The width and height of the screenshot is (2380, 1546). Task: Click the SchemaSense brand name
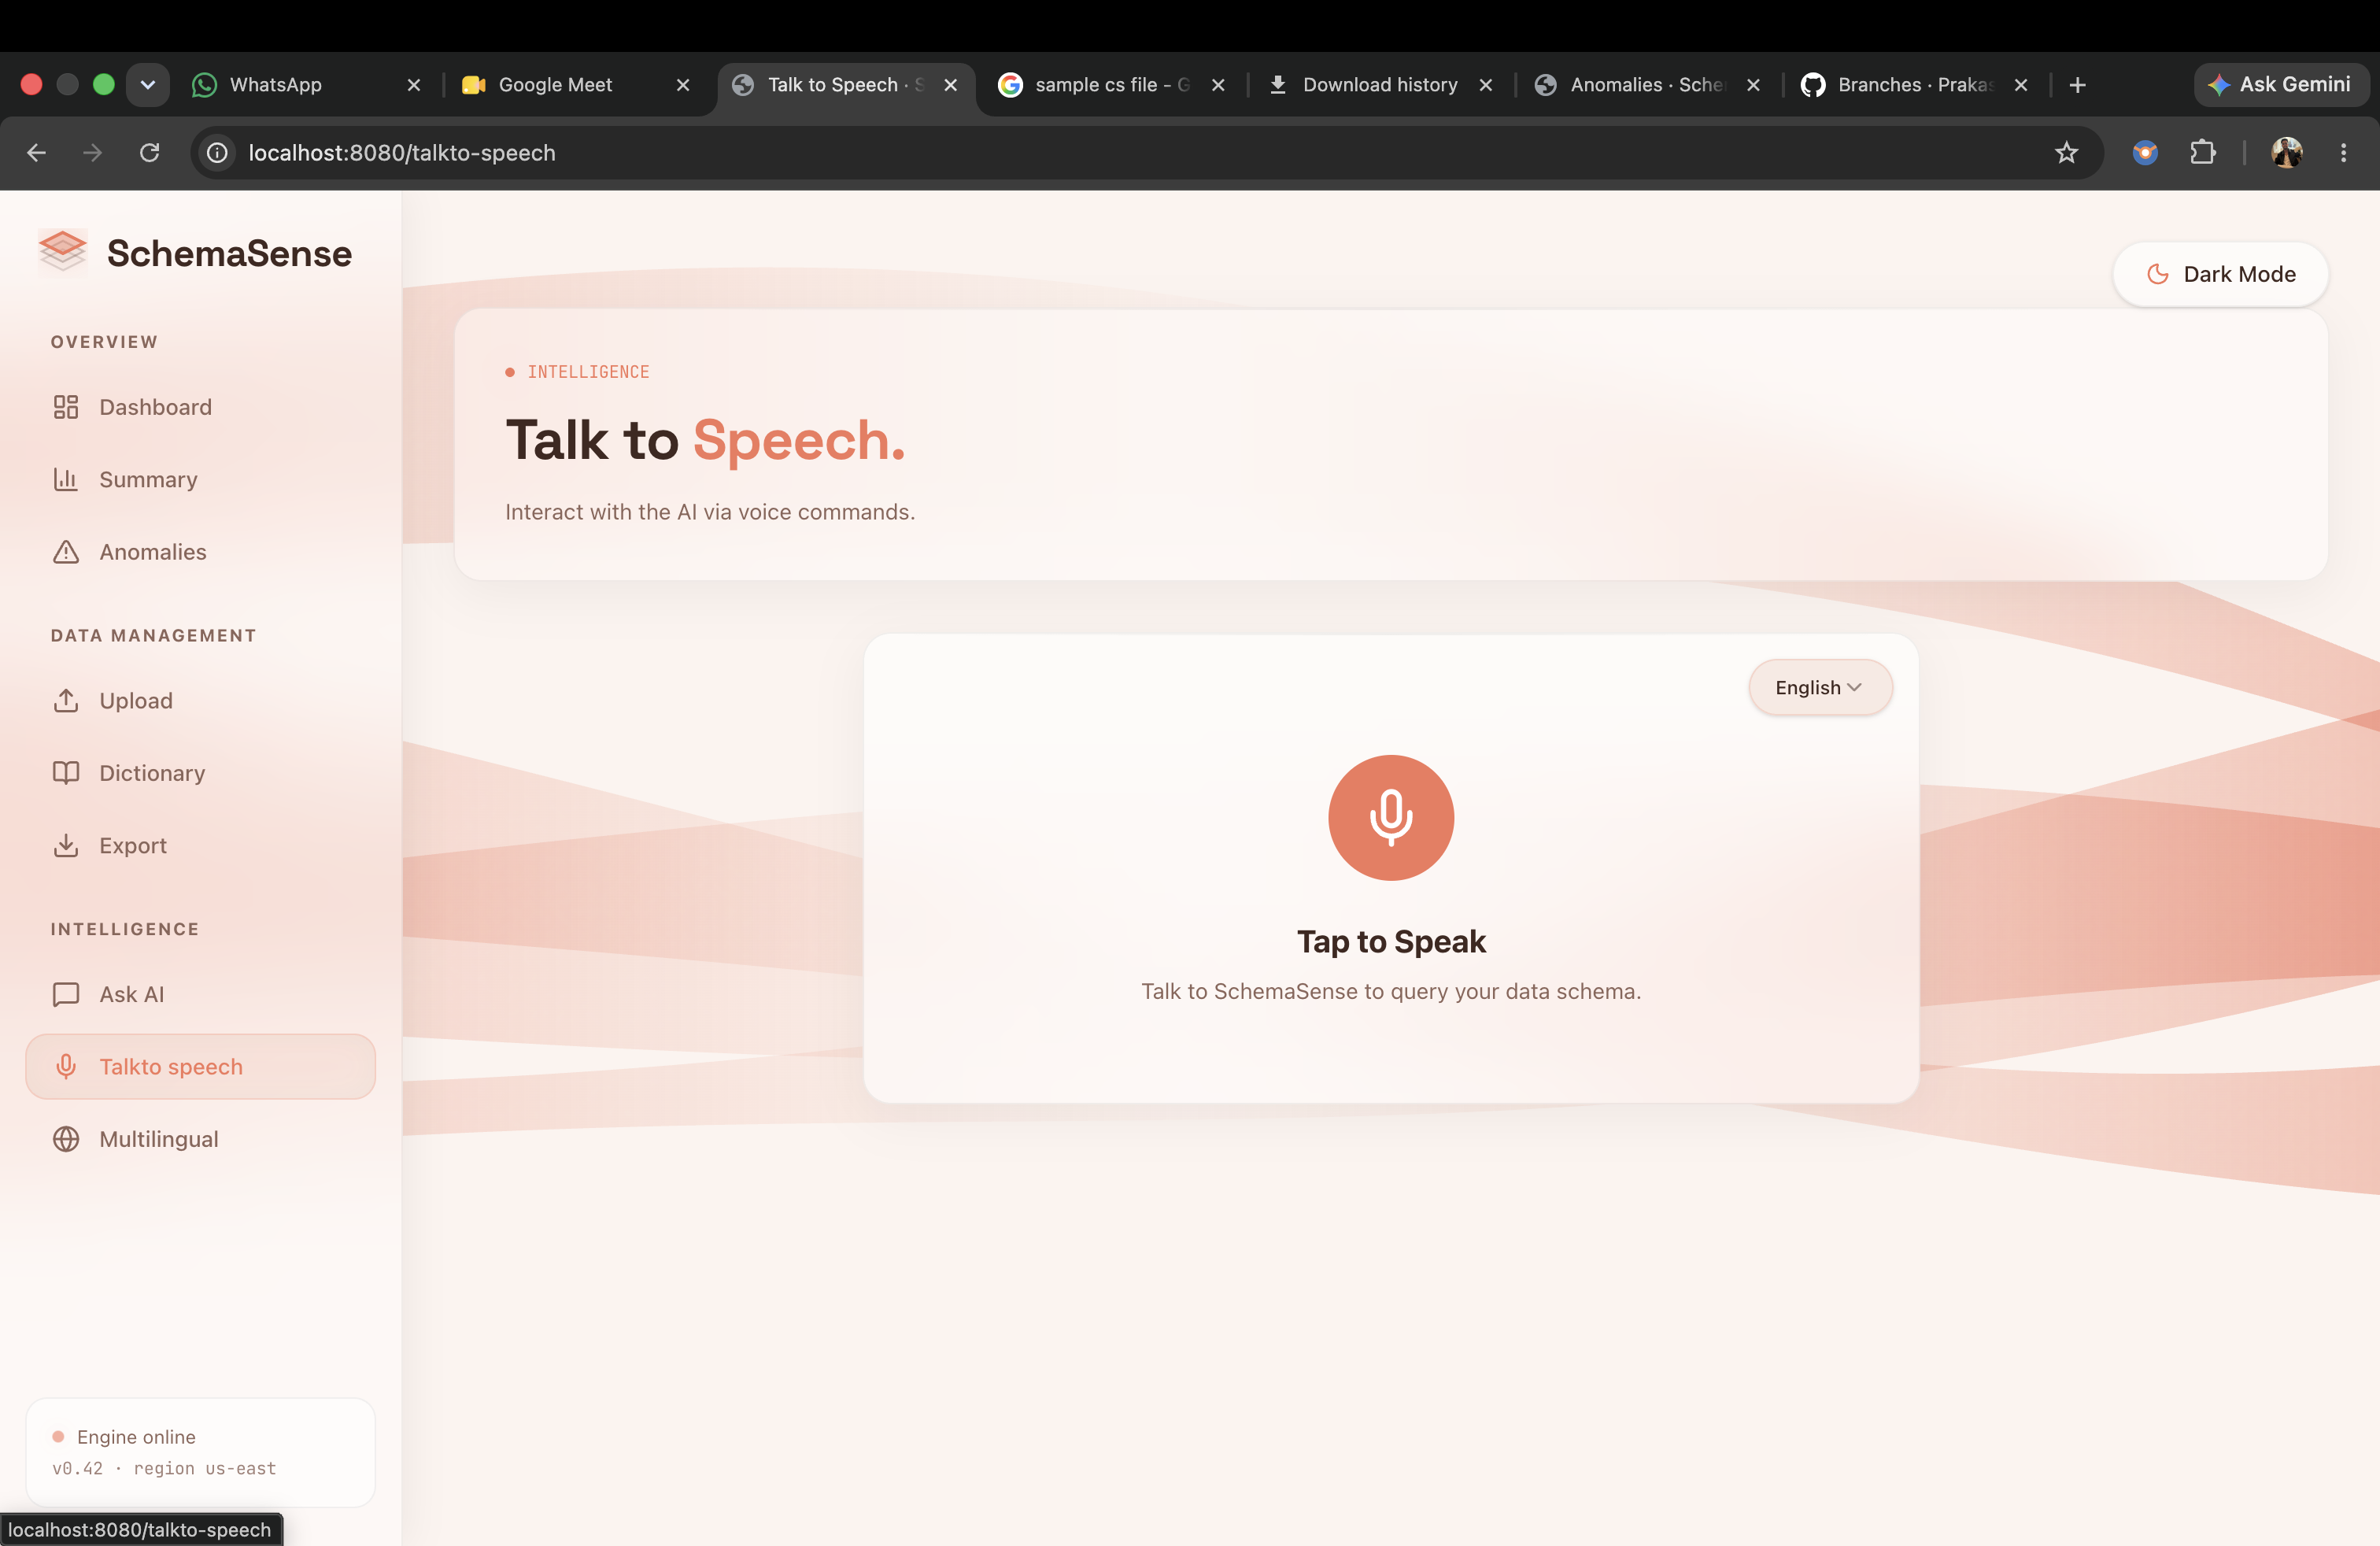[229, 253]
